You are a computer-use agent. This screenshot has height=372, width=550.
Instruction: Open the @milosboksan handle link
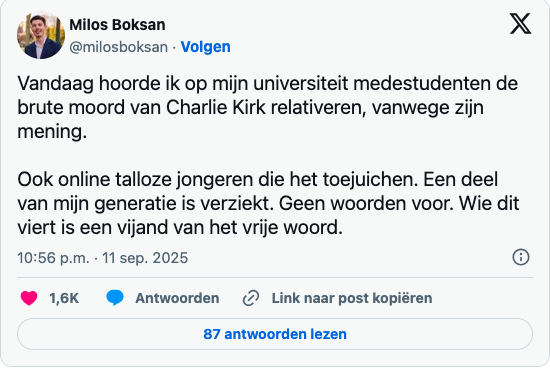click(119, 47)
